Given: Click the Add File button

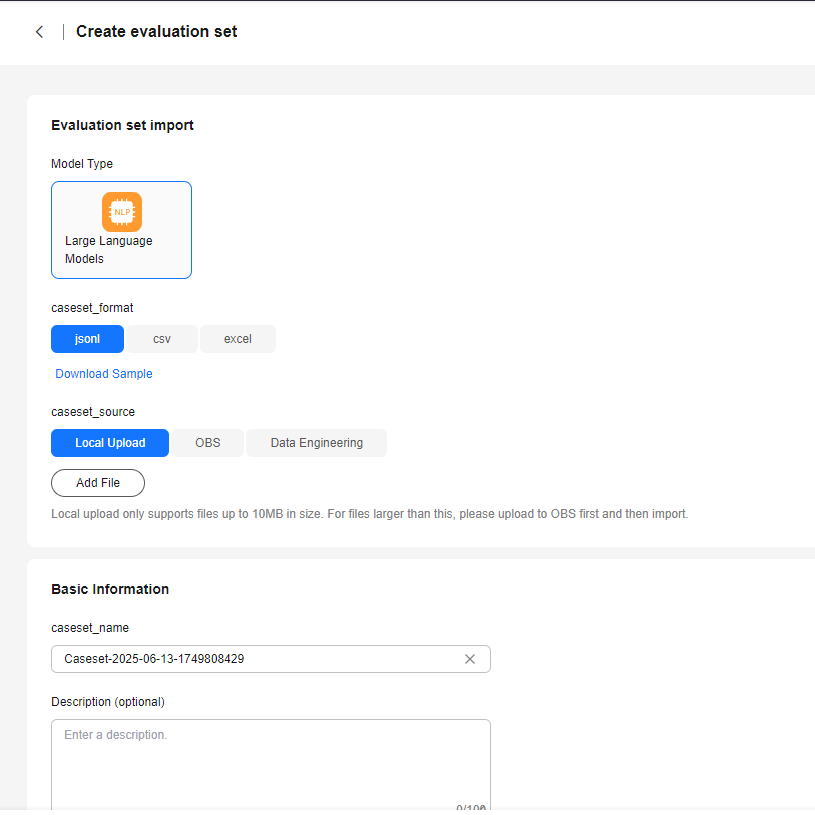Looking at the screenshot, I should click(x=98, y=483).
